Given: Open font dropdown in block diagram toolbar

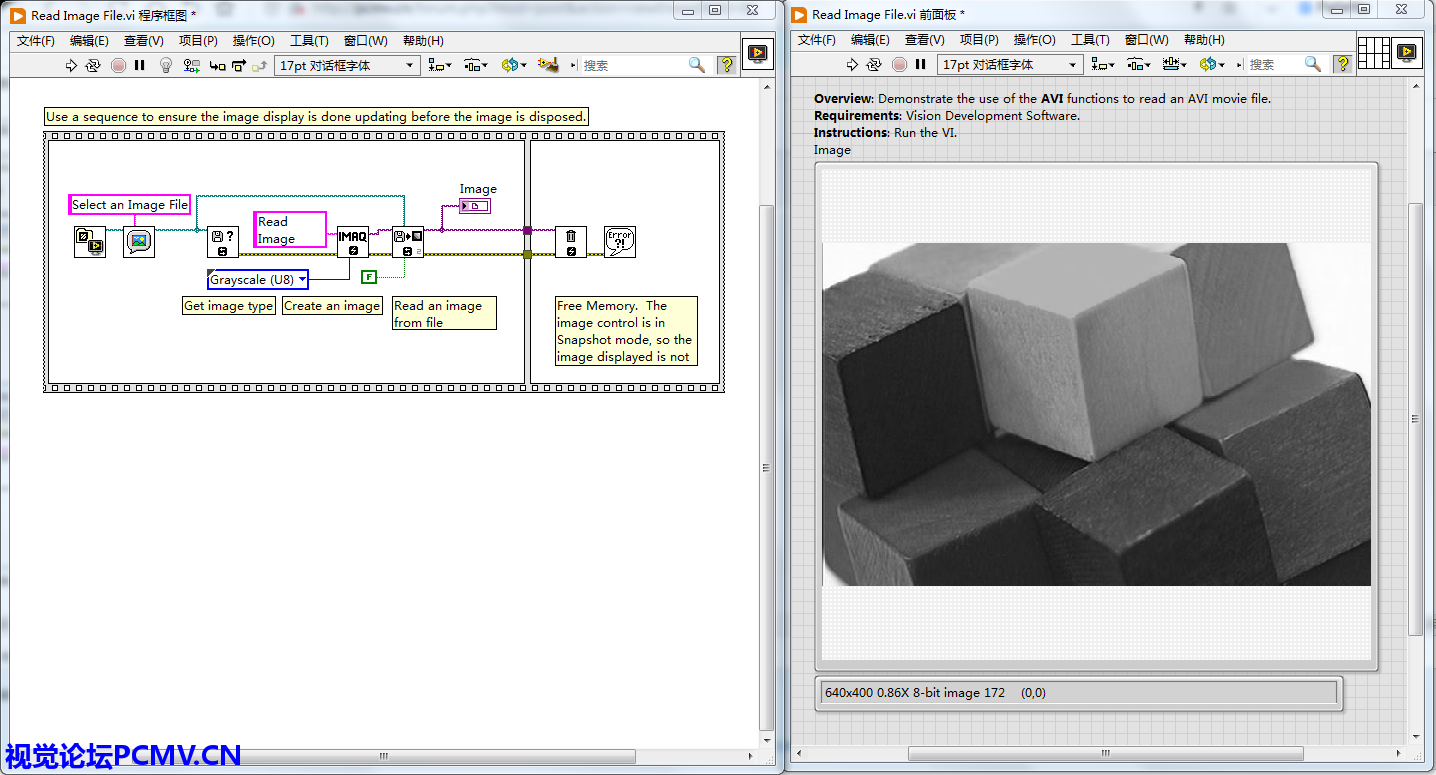Looking at the screenshot, I should (x=346, y=65).
